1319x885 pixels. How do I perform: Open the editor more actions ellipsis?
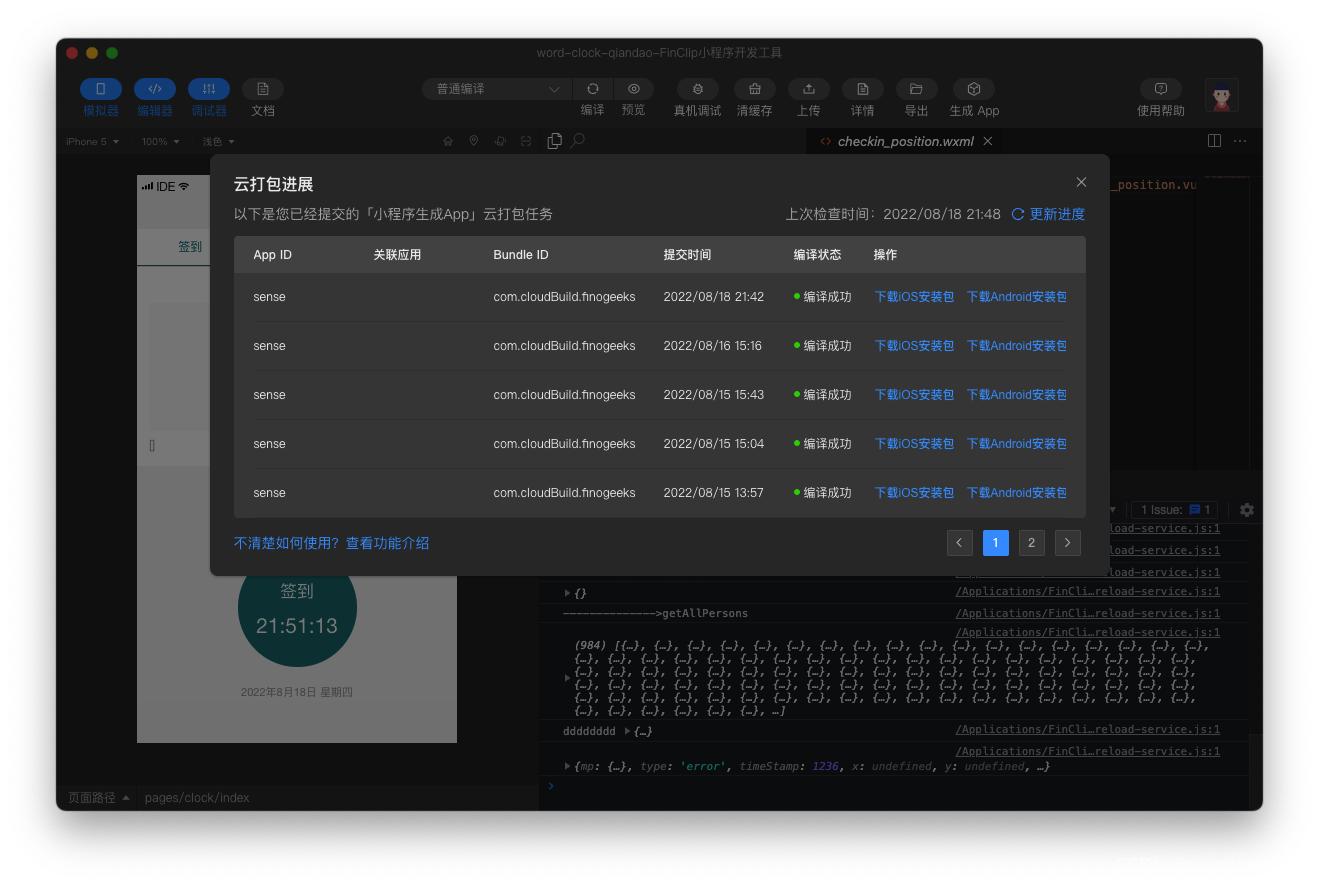coord(1240,141)
